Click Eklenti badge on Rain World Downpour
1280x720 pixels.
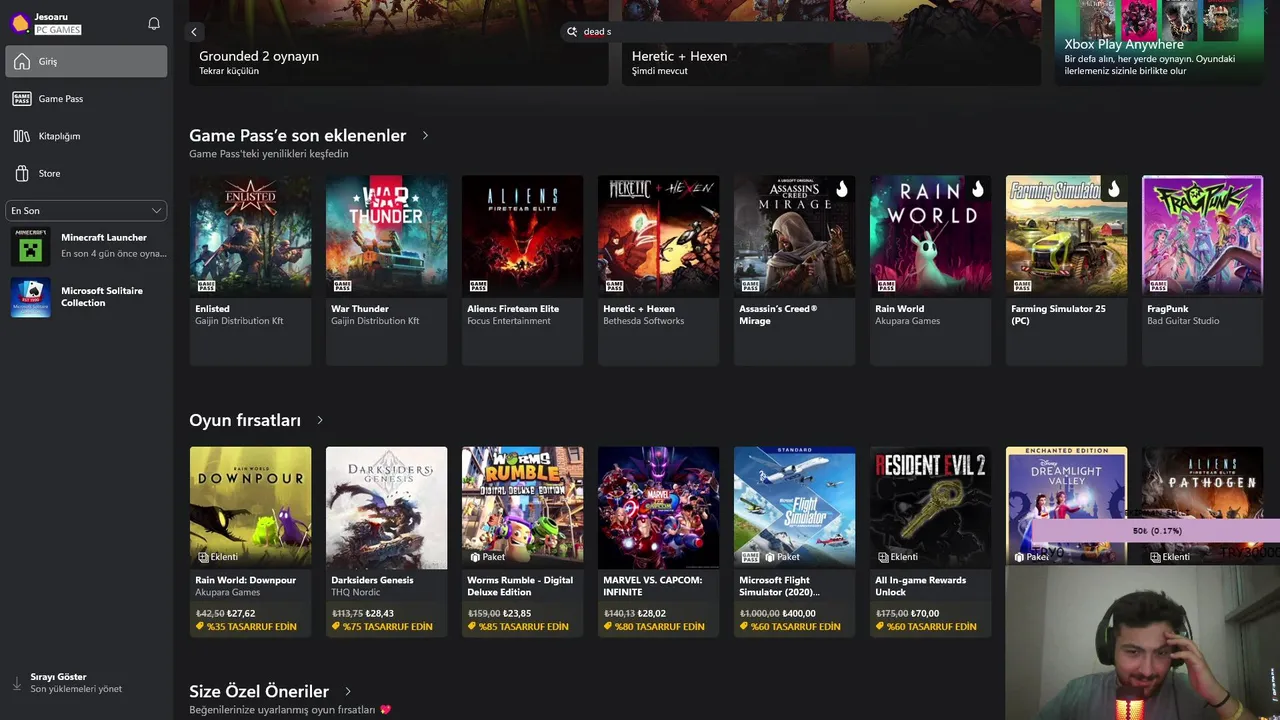pos(218,557)
